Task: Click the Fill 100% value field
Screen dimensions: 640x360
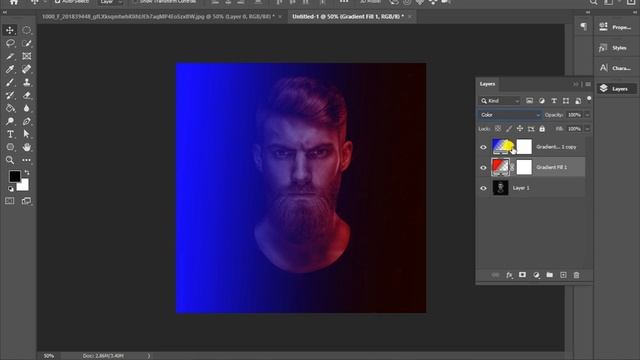Action: pos(574,129)
